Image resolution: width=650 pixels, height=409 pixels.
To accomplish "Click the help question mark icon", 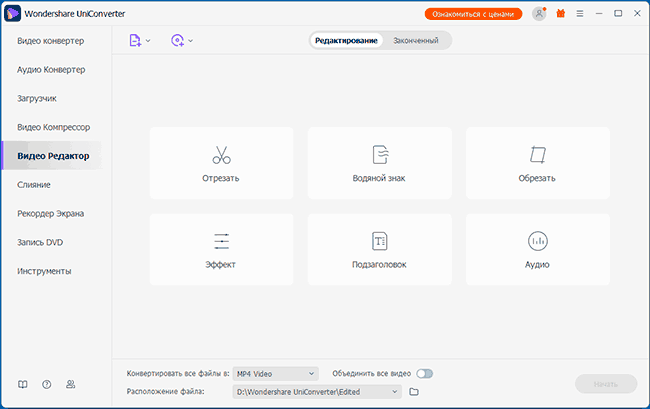I will point(46,385).
